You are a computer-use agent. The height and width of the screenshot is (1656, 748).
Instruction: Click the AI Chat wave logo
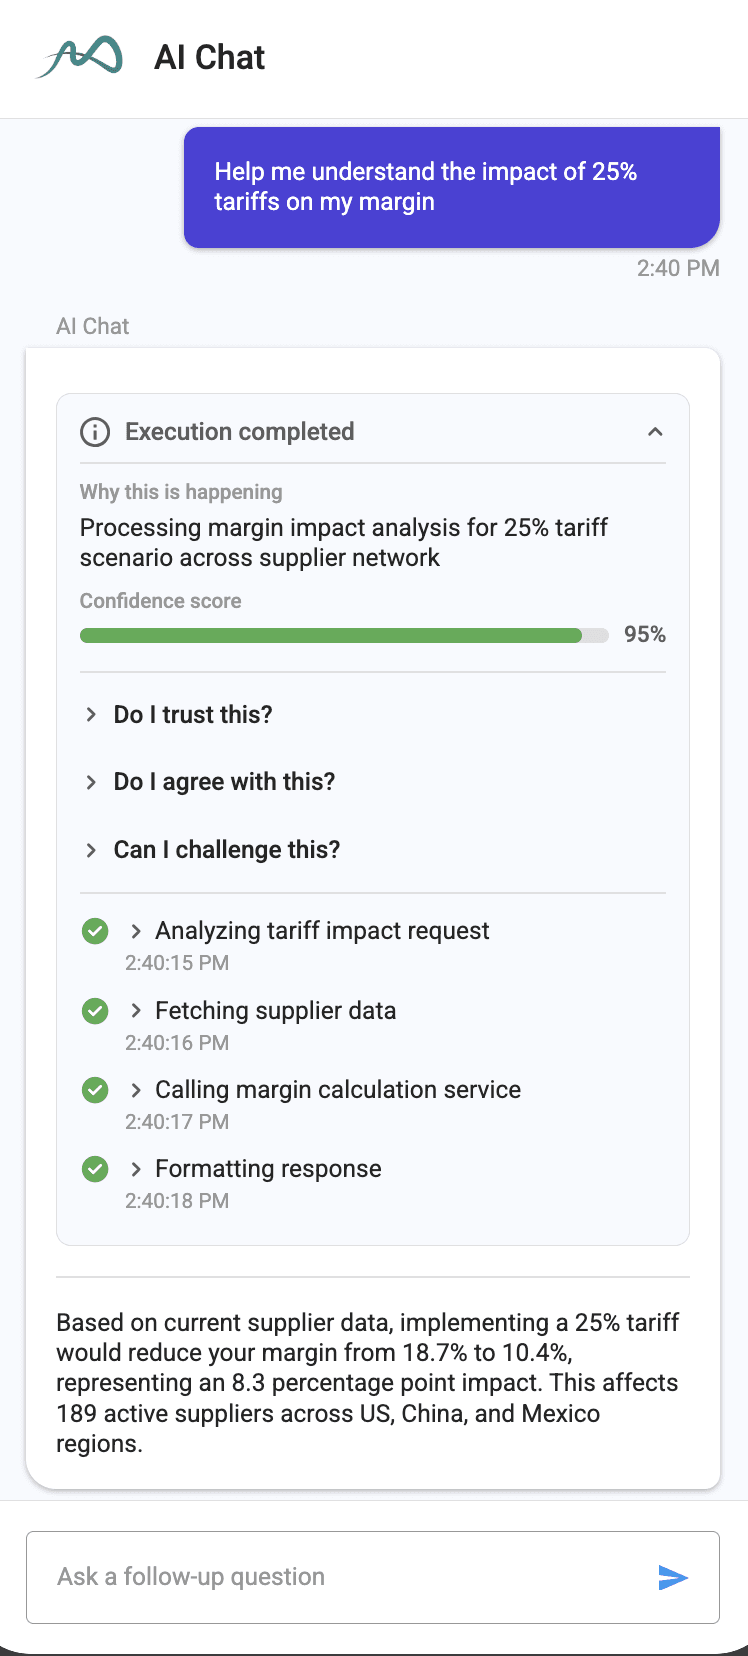(79, 57)
